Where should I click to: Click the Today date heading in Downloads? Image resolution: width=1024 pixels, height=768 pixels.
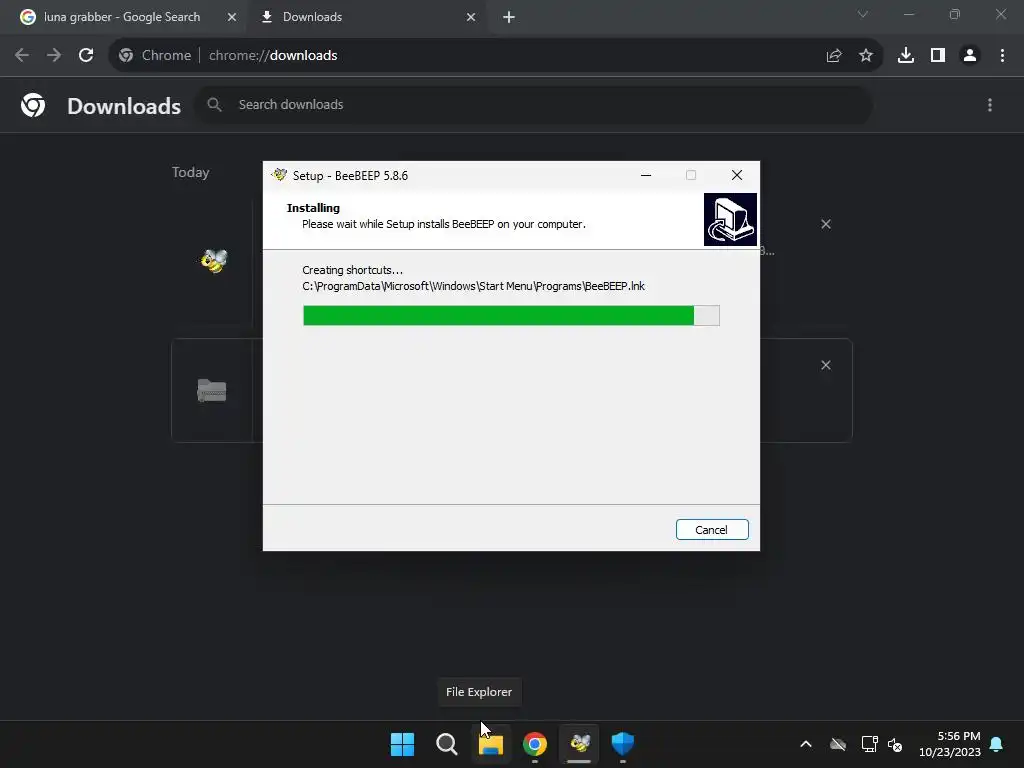click(191, 172)
